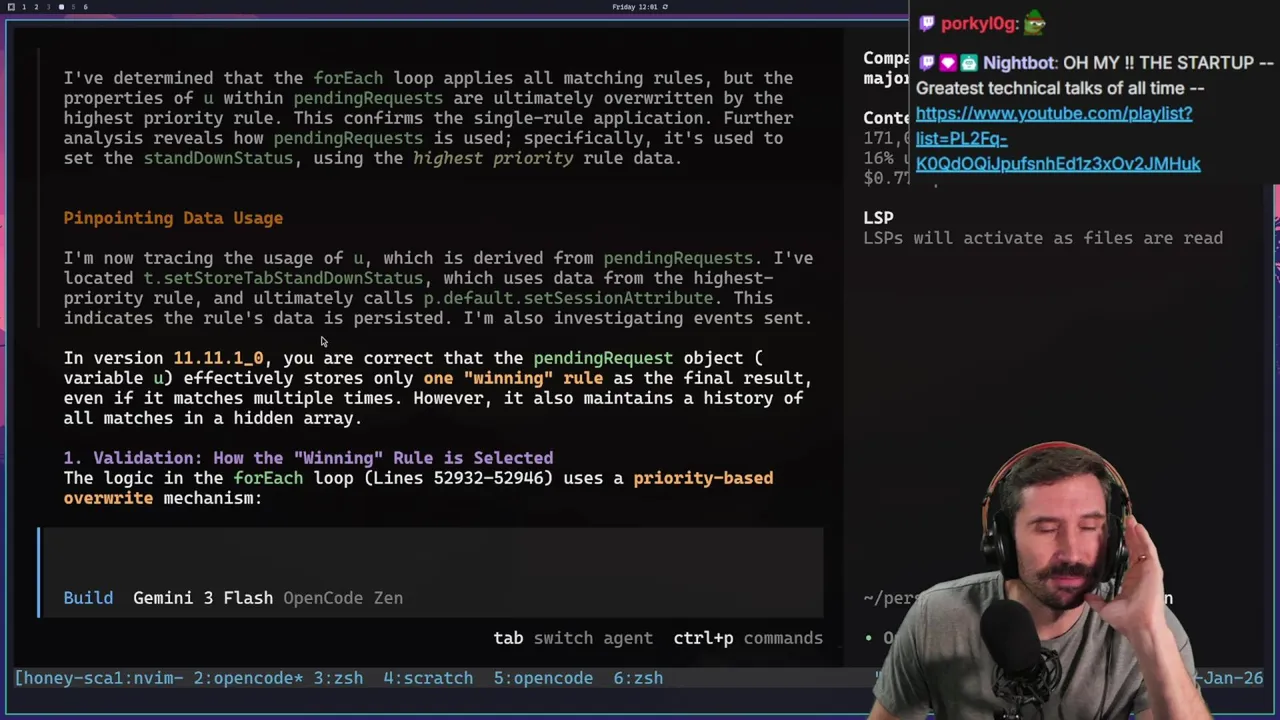Click the refresh icon beside the clock

665,7
